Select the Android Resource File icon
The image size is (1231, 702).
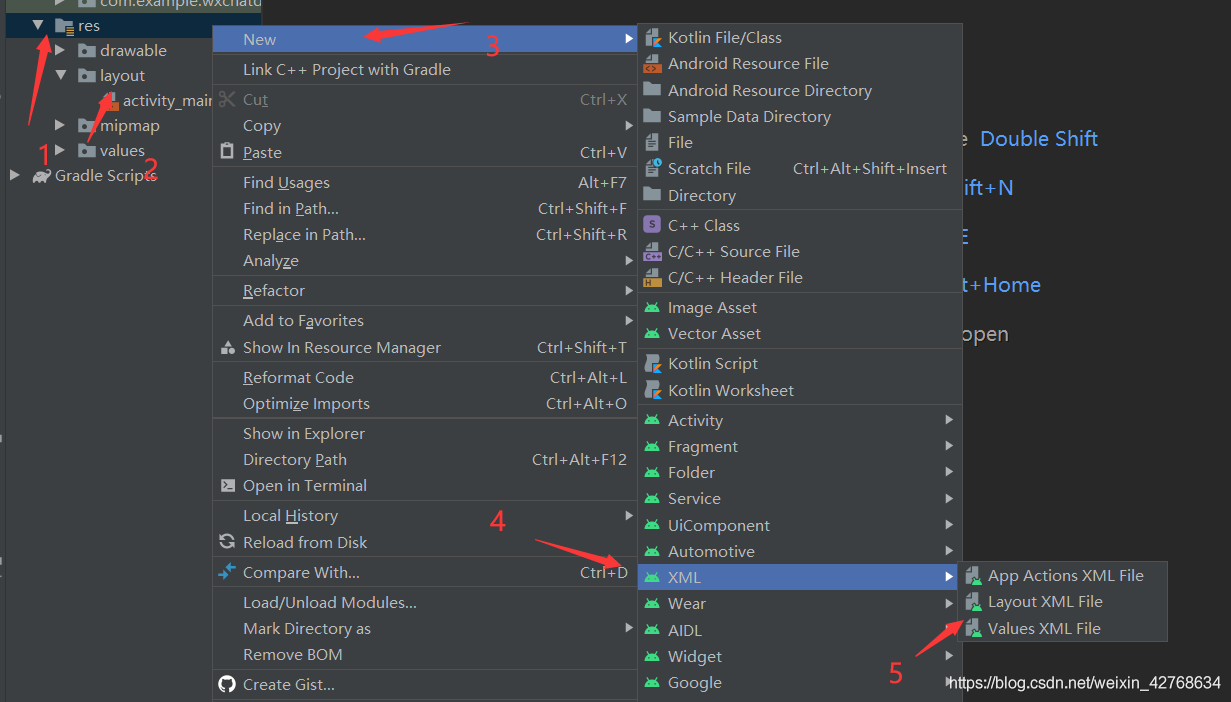[652, 64]
